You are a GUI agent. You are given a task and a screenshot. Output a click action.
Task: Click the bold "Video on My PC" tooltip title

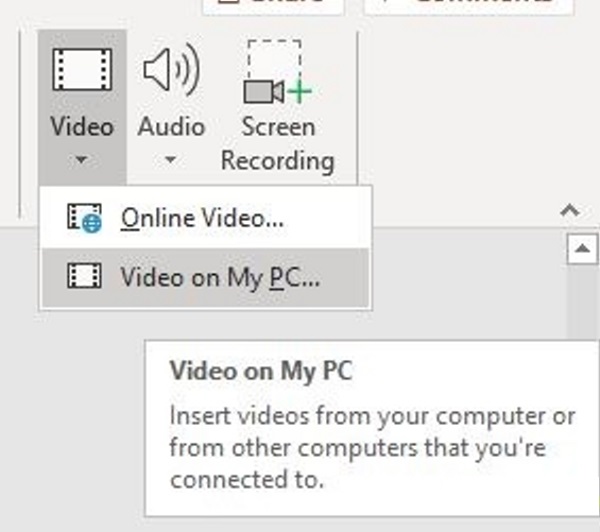[x=261, y=373]
